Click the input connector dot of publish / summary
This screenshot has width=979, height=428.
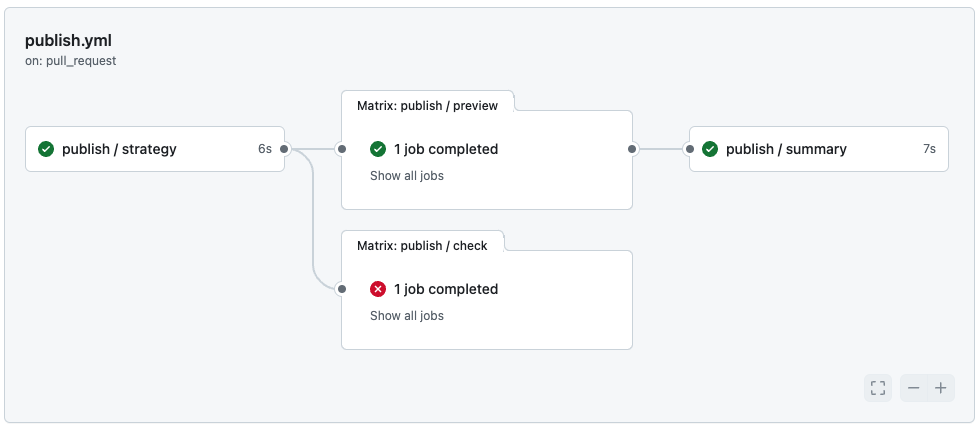(689, 149)
